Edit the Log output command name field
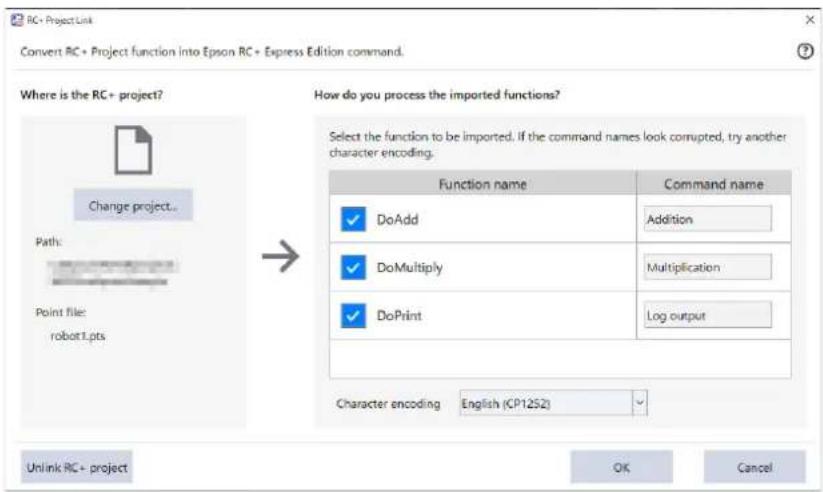The width and height of the screenshot is (823, 492). click(x=708, y=315)
